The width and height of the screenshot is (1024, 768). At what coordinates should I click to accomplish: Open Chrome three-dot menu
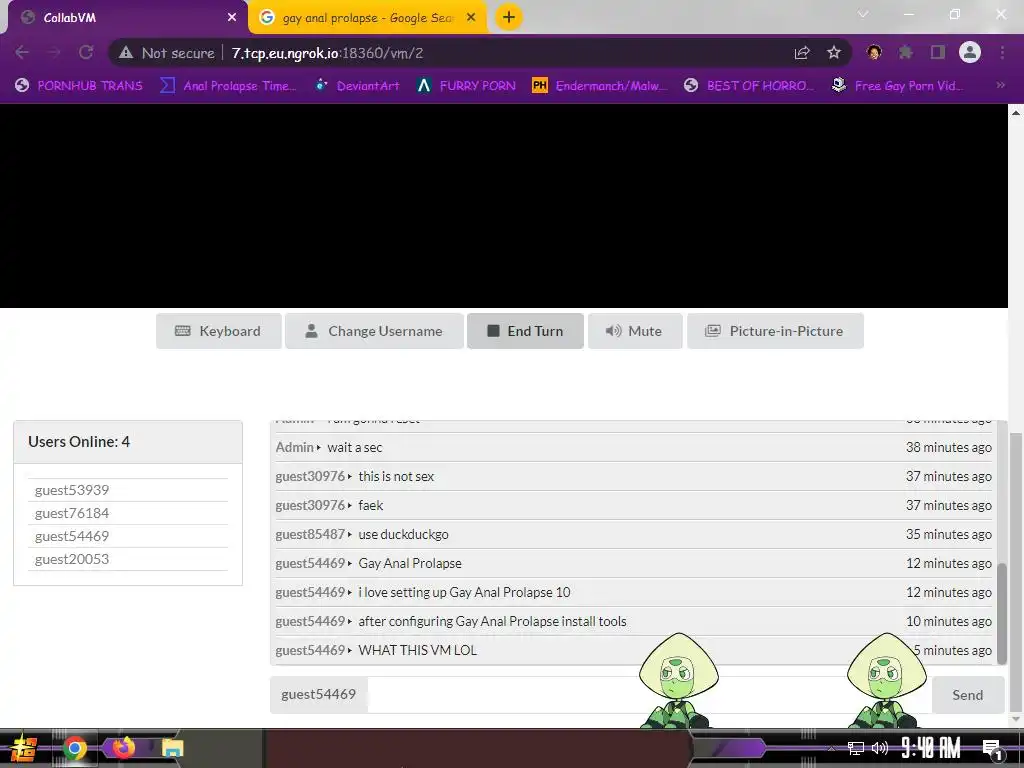coord(1002,52)
